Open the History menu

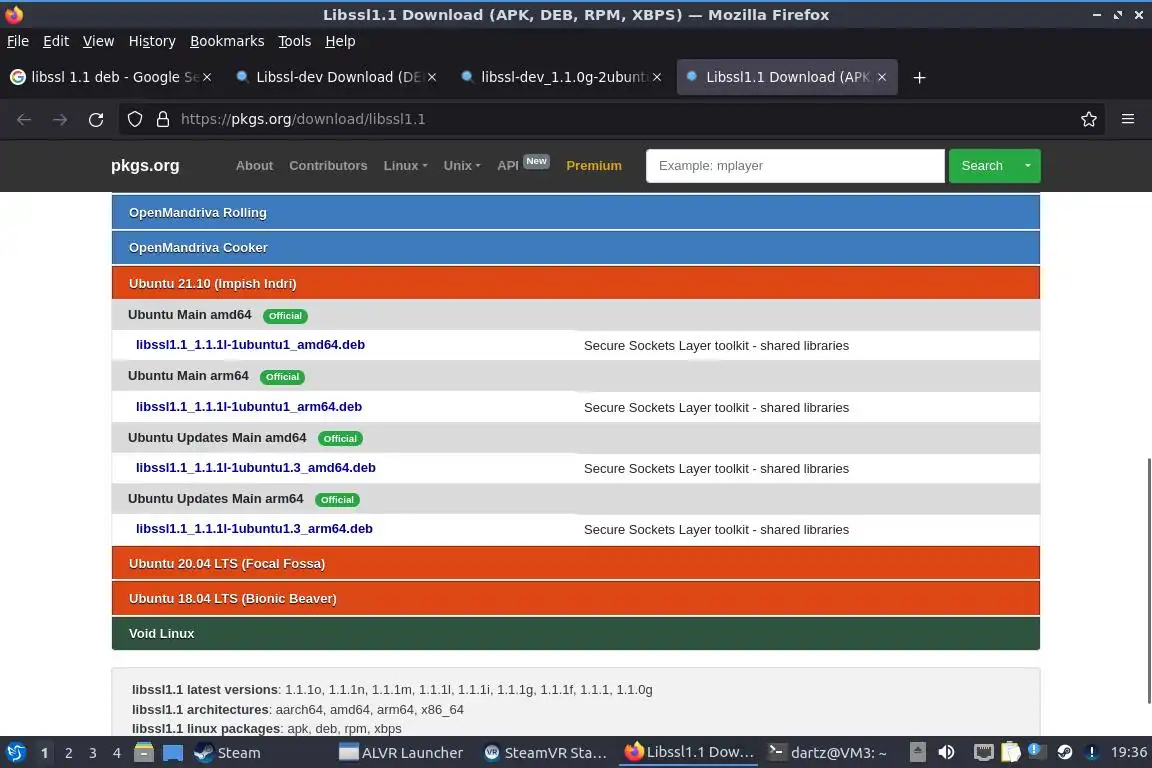152,41
